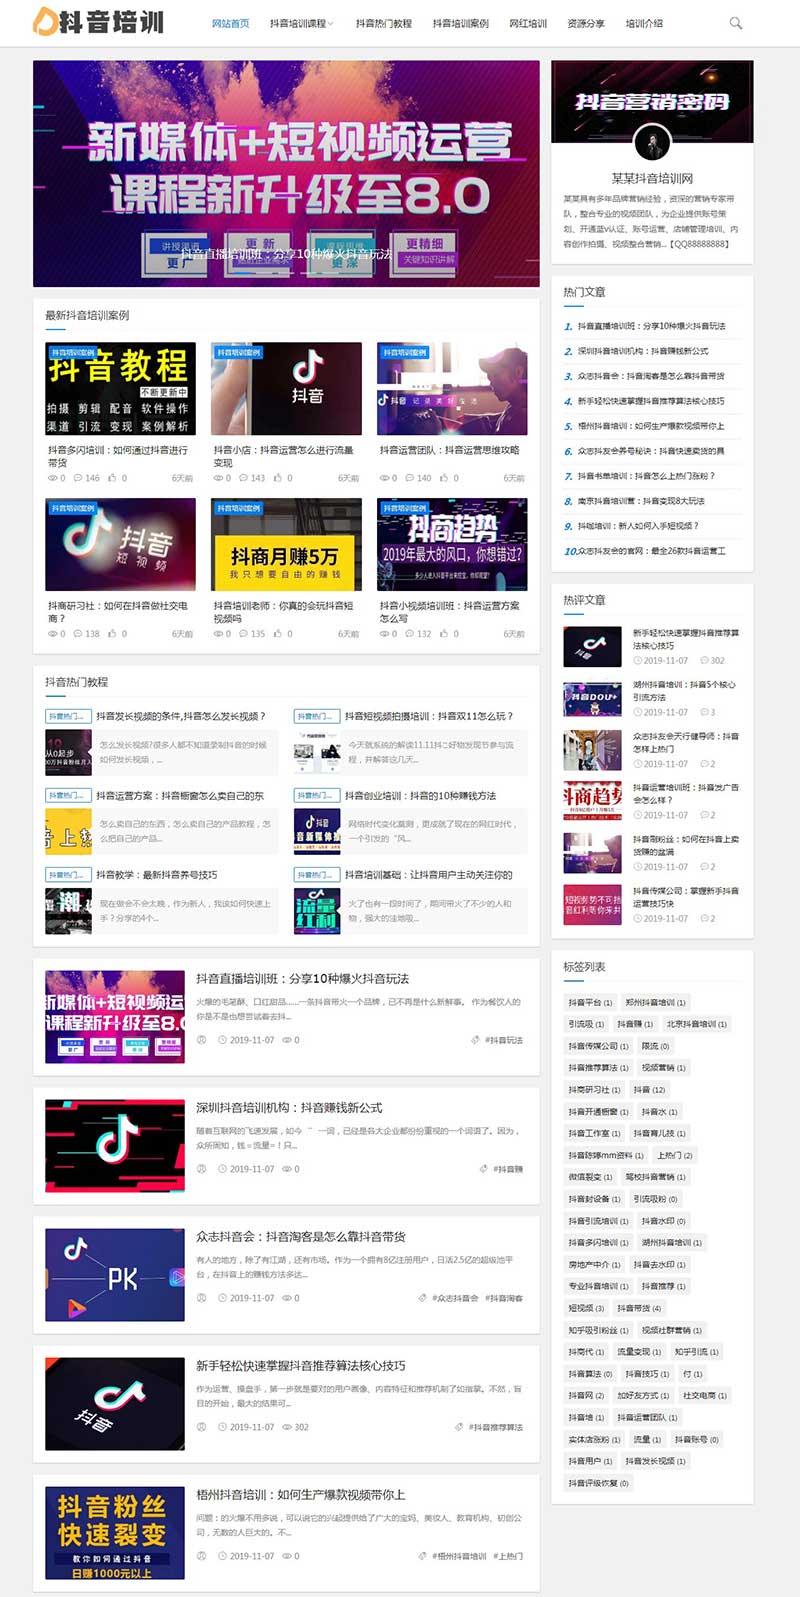Click the views eye icon under 抖音运营团队 card
The width and height of the screenshot is (800, 1597).
click(384, 478)
